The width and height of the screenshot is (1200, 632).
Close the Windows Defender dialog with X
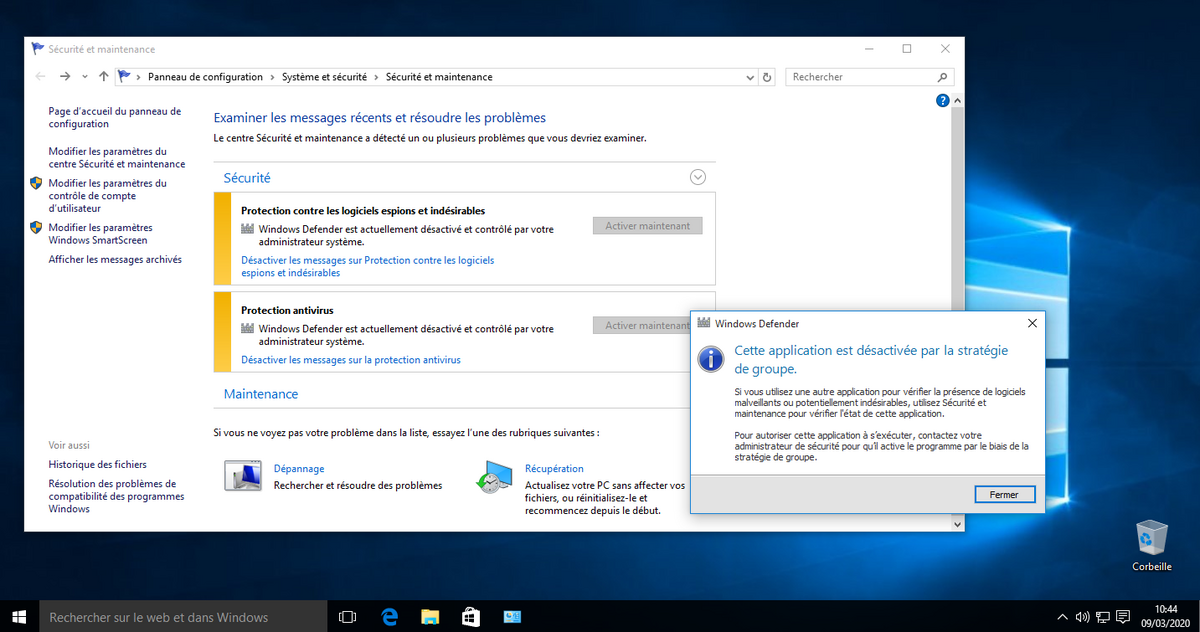(x=1032, y=324)
